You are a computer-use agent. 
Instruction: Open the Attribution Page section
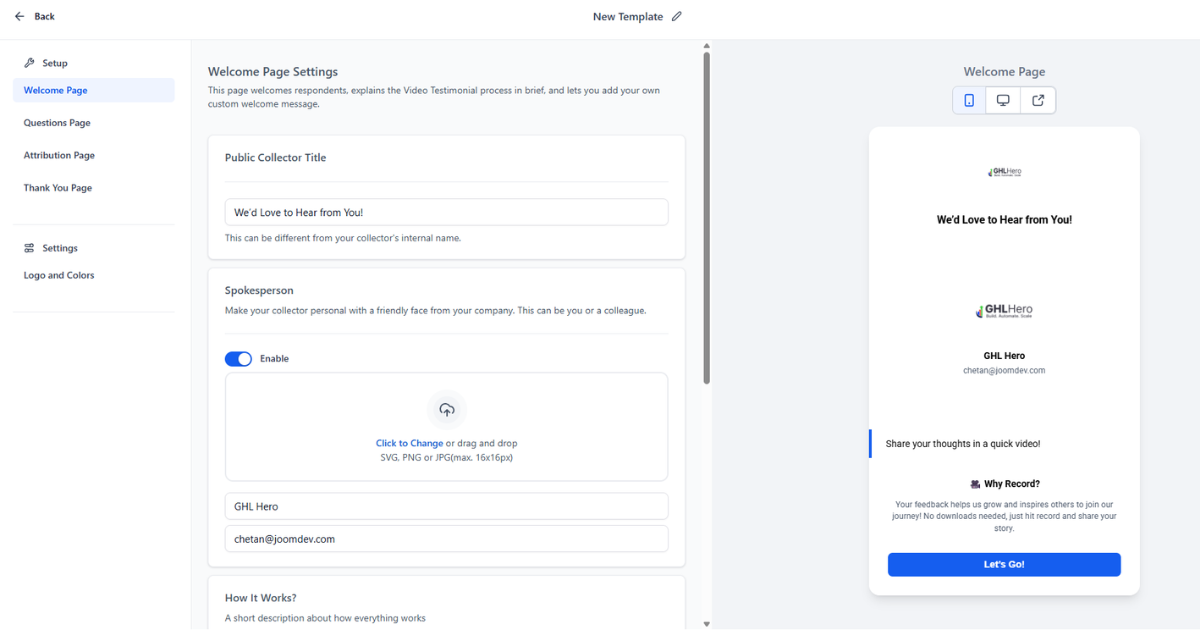click(x=59, y=155)
